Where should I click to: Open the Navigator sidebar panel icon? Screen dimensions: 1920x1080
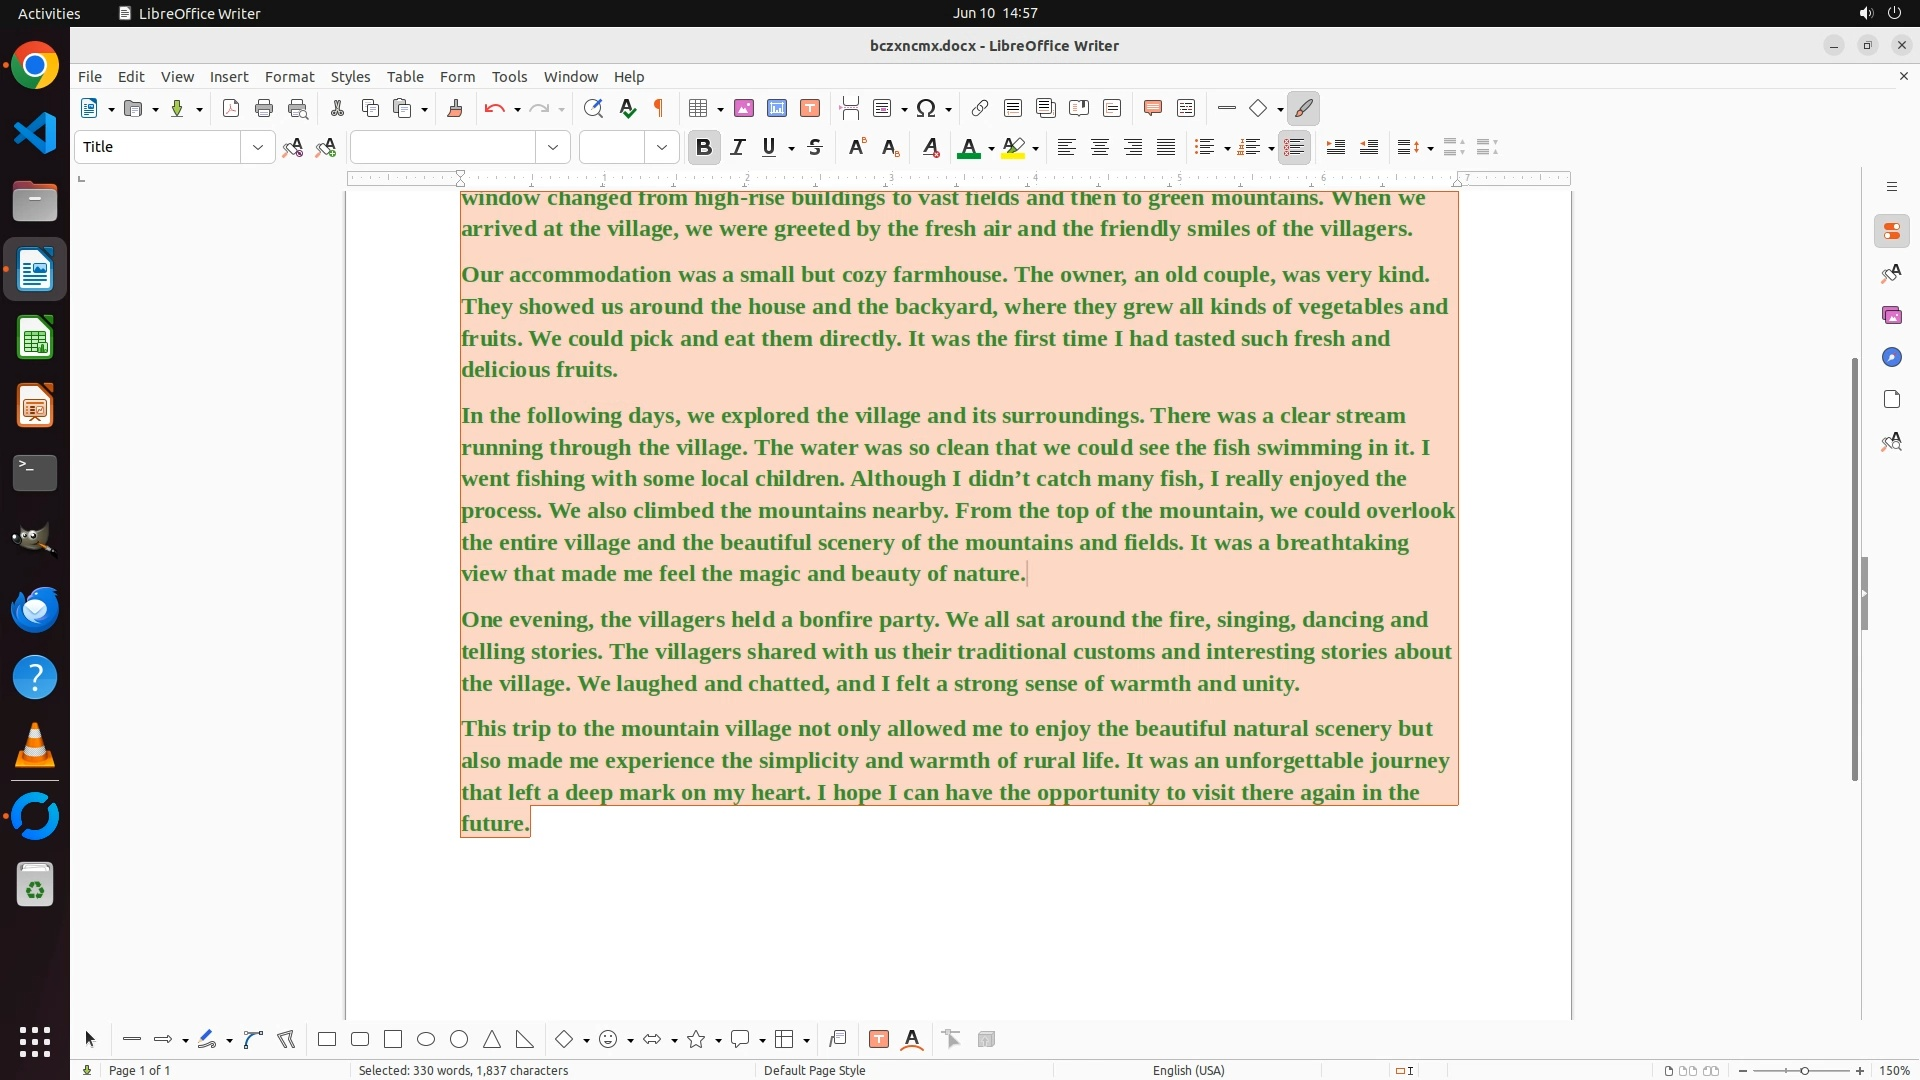1891,358
